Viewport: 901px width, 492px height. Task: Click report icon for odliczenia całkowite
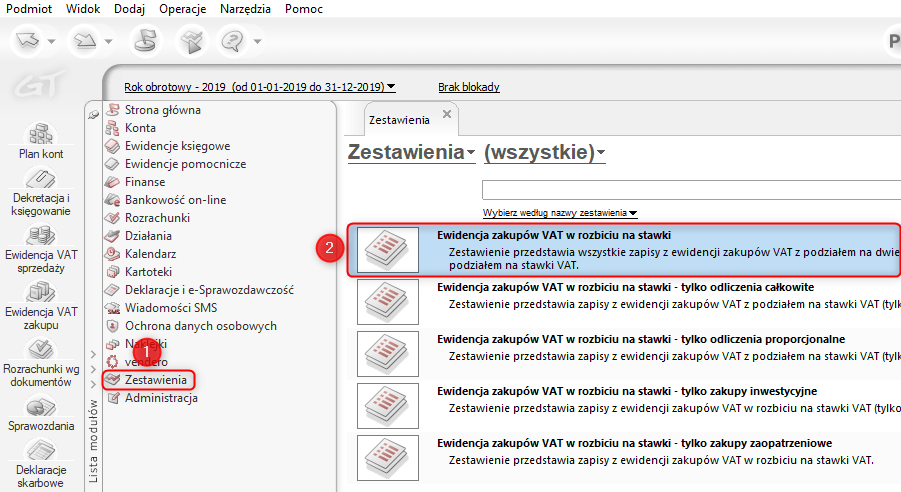pyautogui.click(x=388, y=302)
